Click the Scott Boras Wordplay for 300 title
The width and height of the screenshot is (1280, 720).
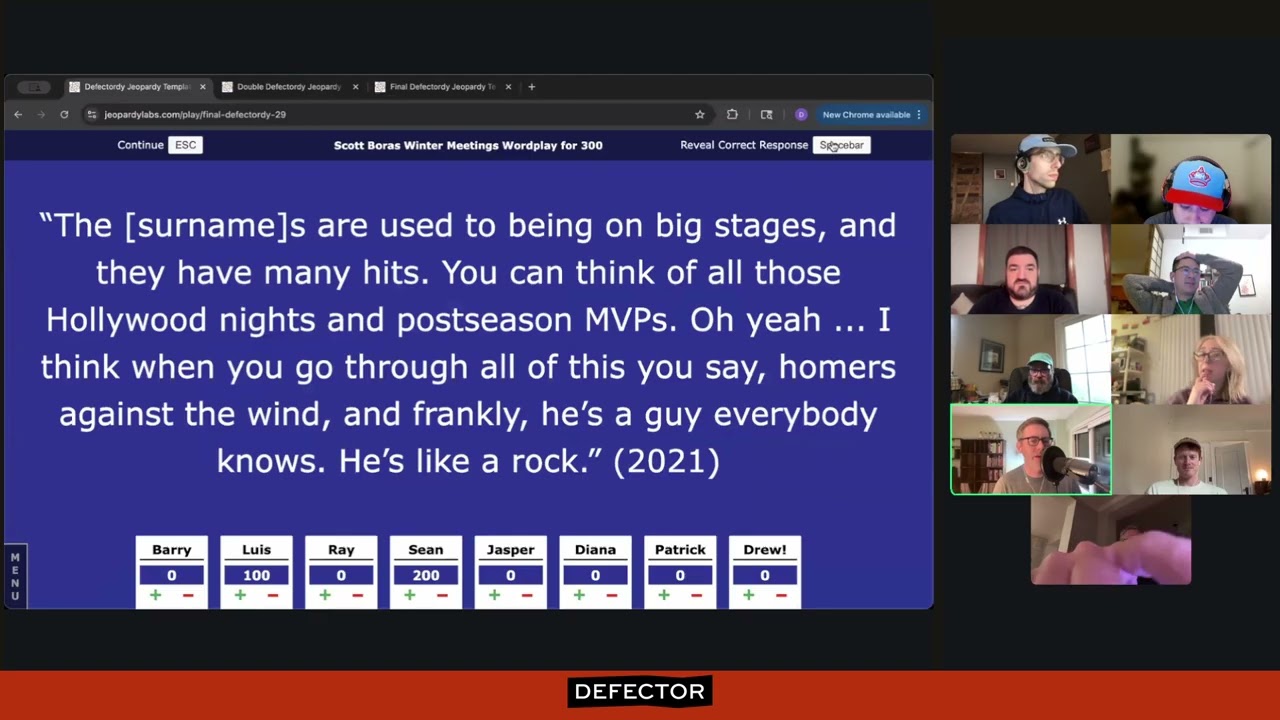(x=468, y=145)
